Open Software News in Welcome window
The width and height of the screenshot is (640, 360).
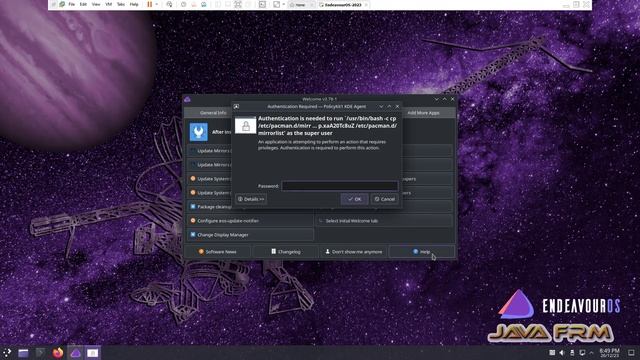point(218,252)
